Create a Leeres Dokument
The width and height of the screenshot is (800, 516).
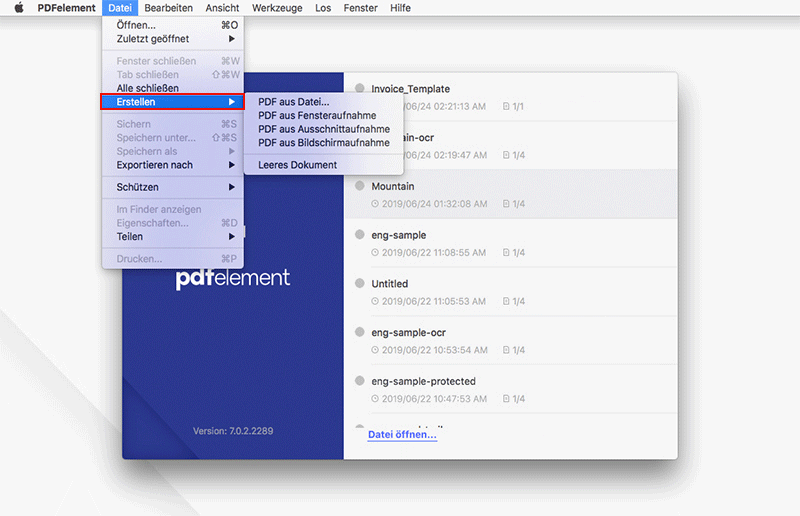click(323, 165)
